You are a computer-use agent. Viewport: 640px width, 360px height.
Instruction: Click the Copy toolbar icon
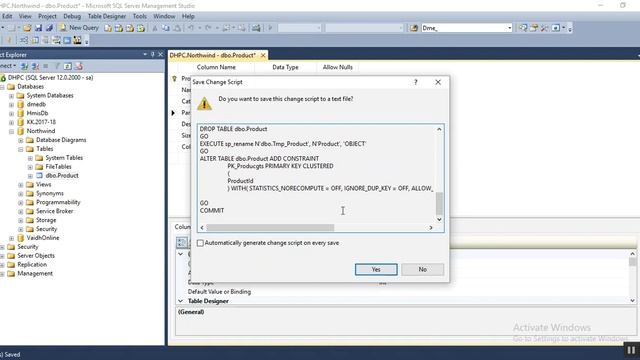166,28
